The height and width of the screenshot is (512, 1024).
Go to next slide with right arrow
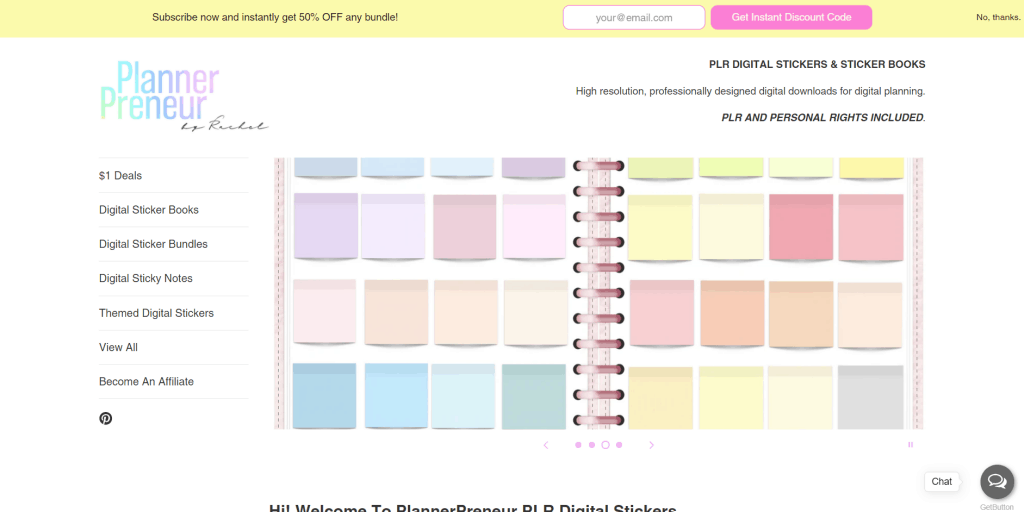pyautogui.click(x=651, y=445)
